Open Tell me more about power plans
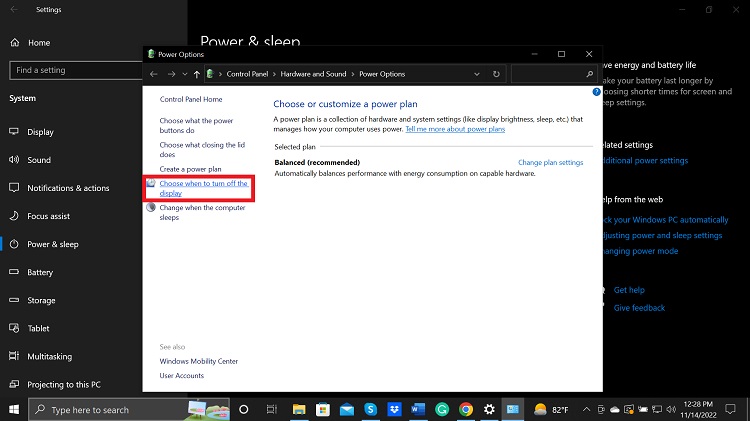Image resolution: width=750 pixels, height=421 pixels. pos(455,129)
